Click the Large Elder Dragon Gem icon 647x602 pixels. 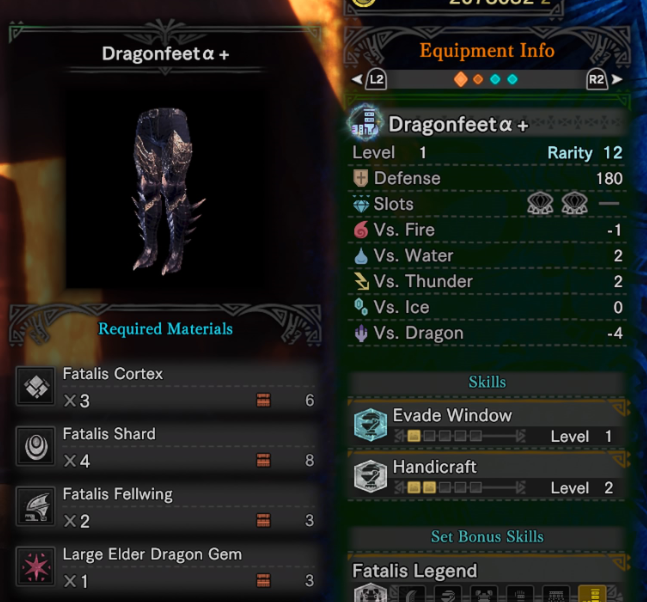coord(35,566)
